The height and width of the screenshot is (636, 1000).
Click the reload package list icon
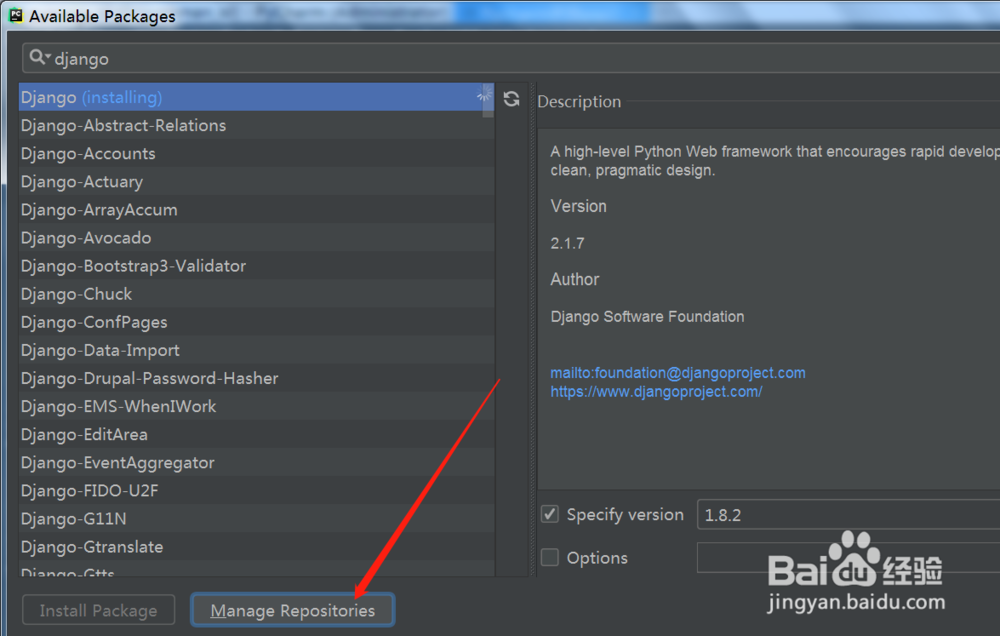pyautogui.click(x=511, y=99)
